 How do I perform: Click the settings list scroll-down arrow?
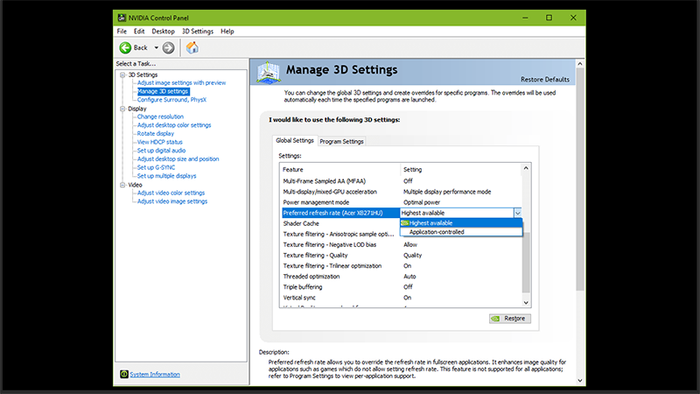[x=526, y=303]
